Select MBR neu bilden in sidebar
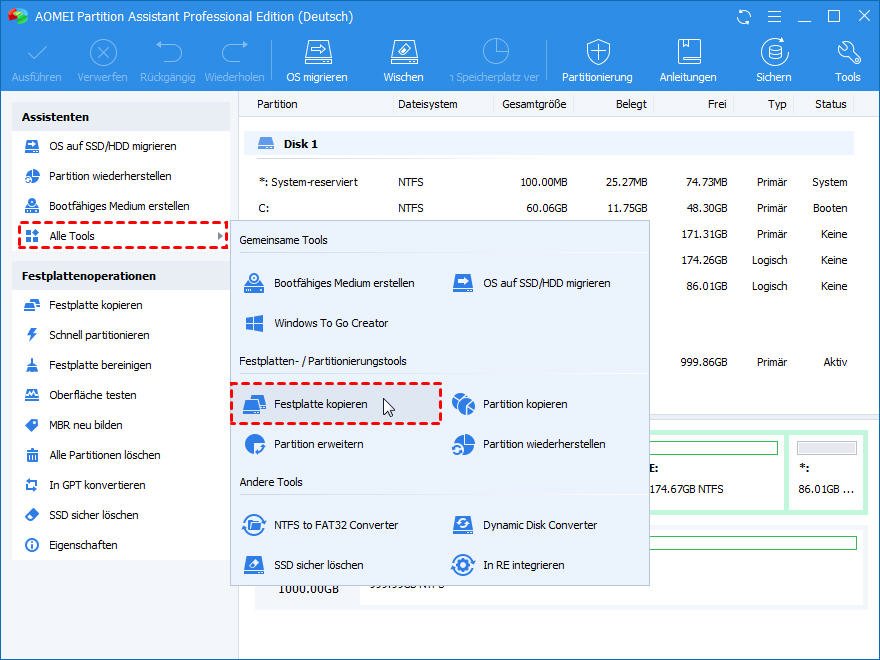This screenshot has width=880, height=660. click(x=121, y=425)
